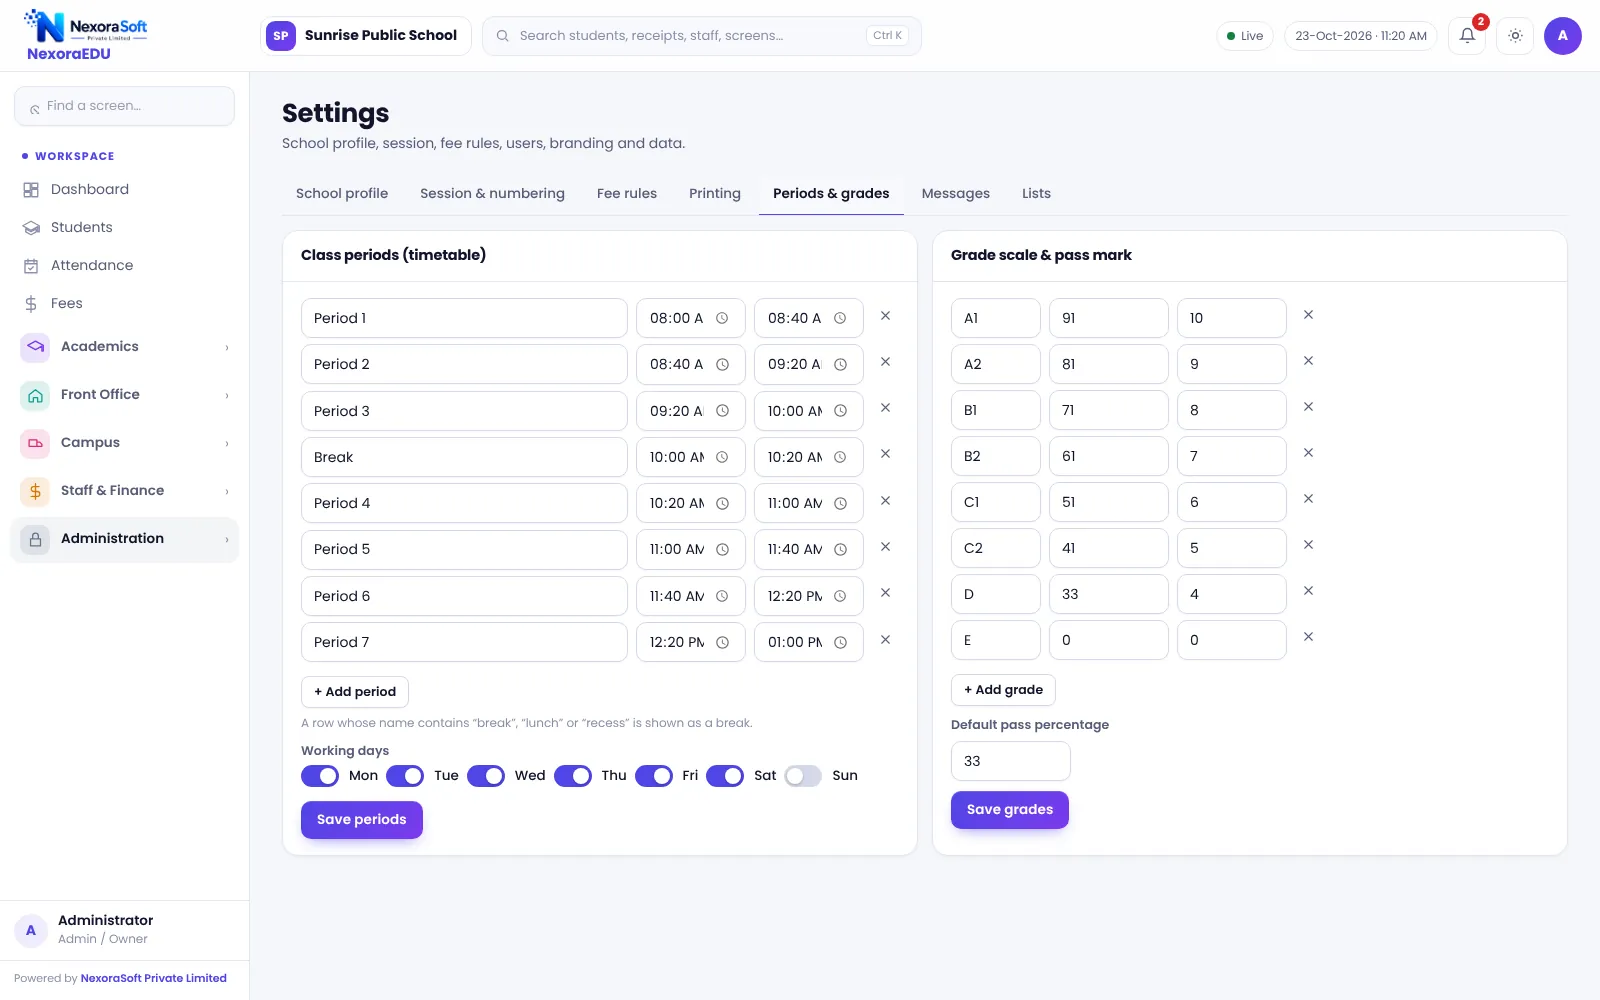
Task: Toggle the light/dark theme icon
Action: tap(1515, 36)
